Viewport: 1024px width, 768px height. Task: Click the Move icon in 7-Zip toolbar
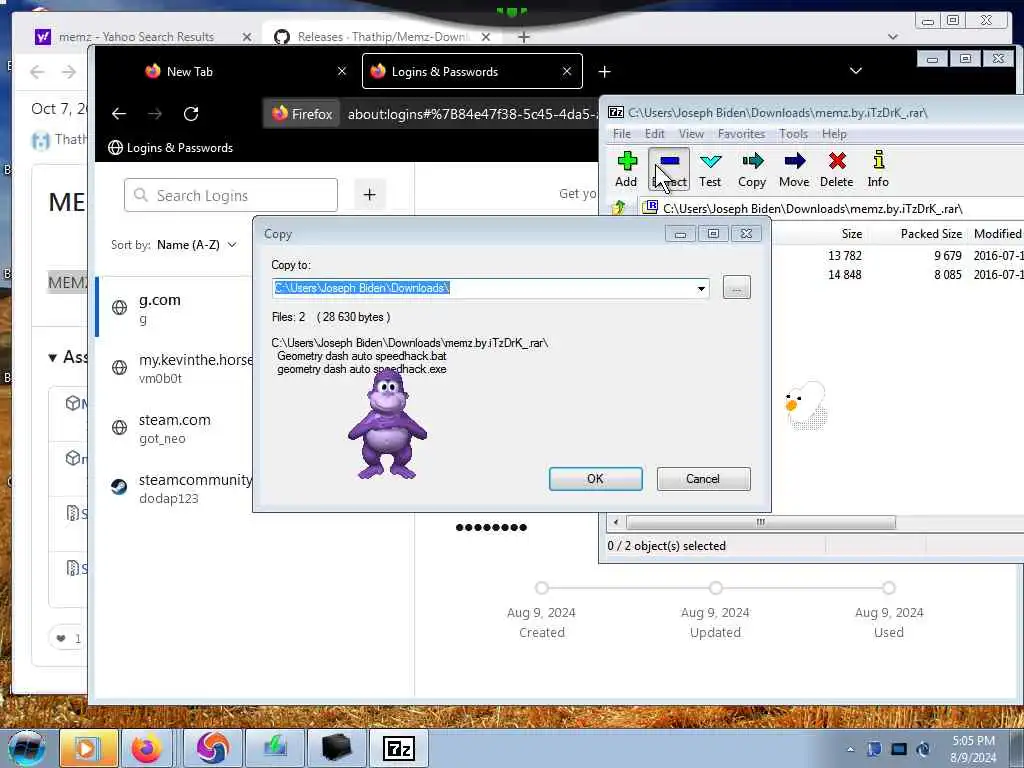794,169
